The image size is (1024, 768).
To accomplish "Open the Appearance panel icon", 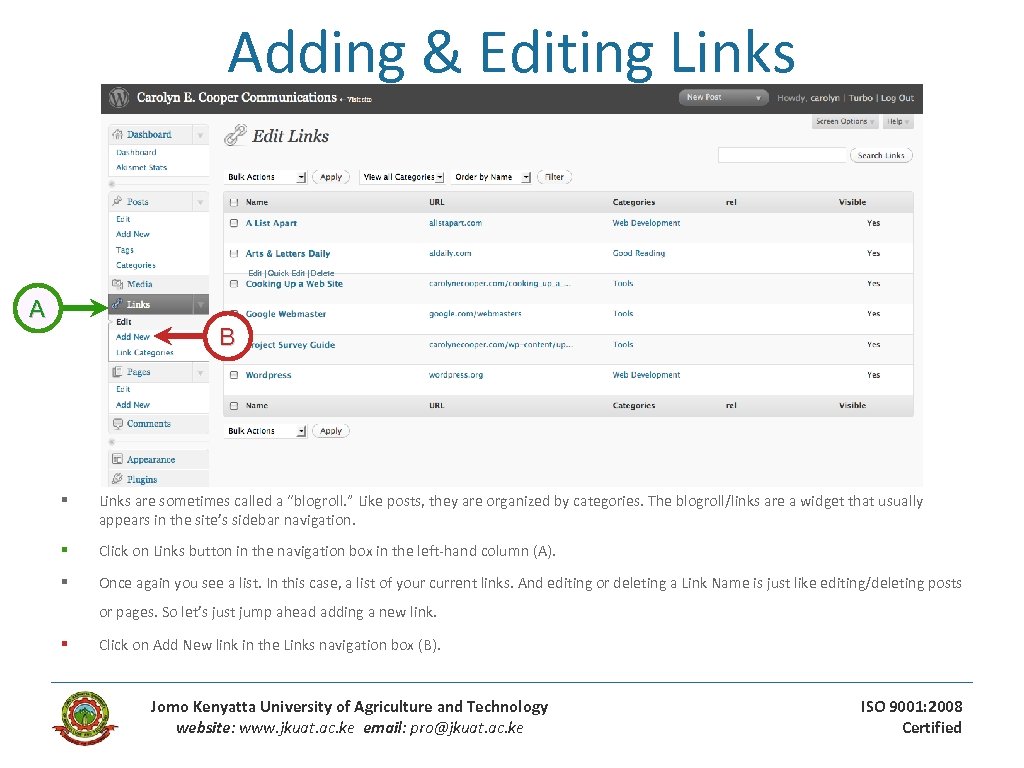I will click(x=116, y=459).
